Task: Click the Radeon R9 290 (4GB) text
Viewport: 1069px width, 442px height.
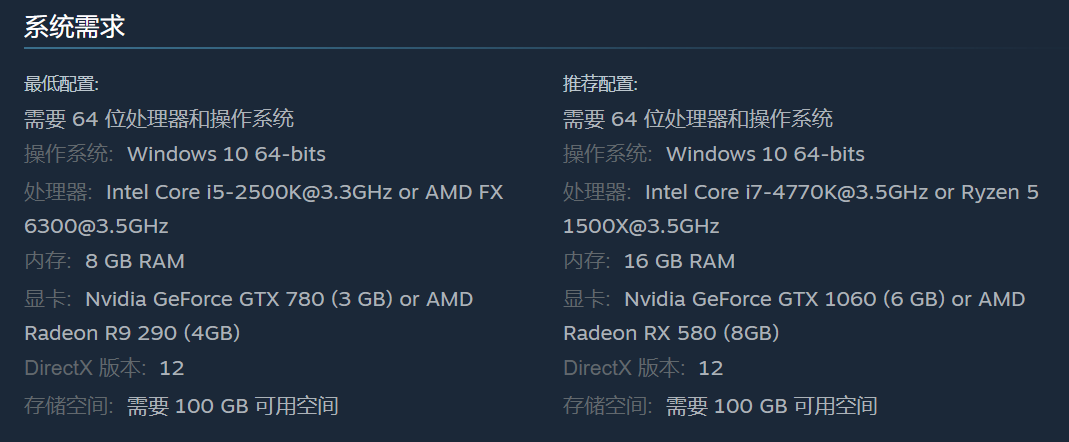Action: [x=132, y=334]
